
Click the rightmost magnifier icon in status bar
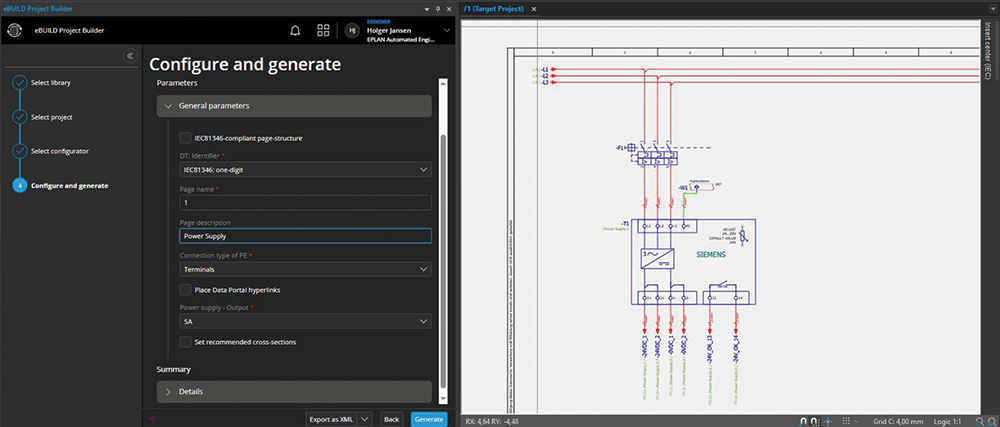(992, 421)
